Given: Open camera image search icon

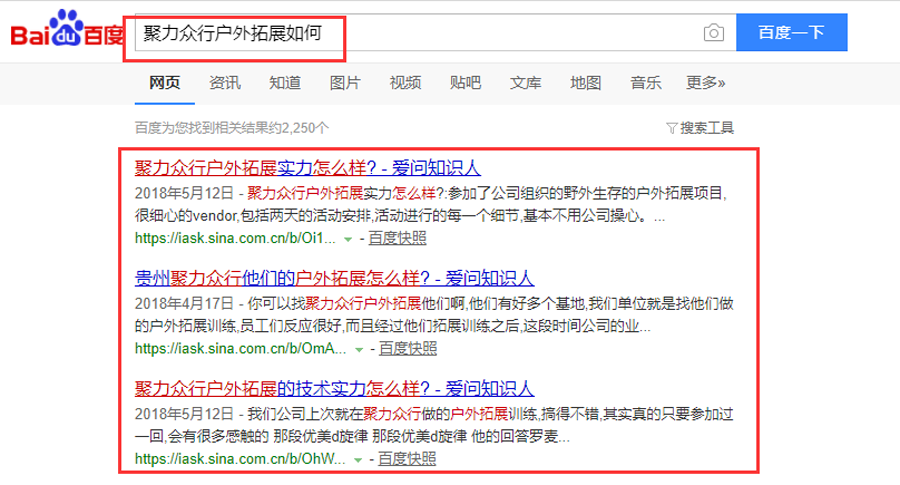Looking at the screenshot, I should pos(713,33).
